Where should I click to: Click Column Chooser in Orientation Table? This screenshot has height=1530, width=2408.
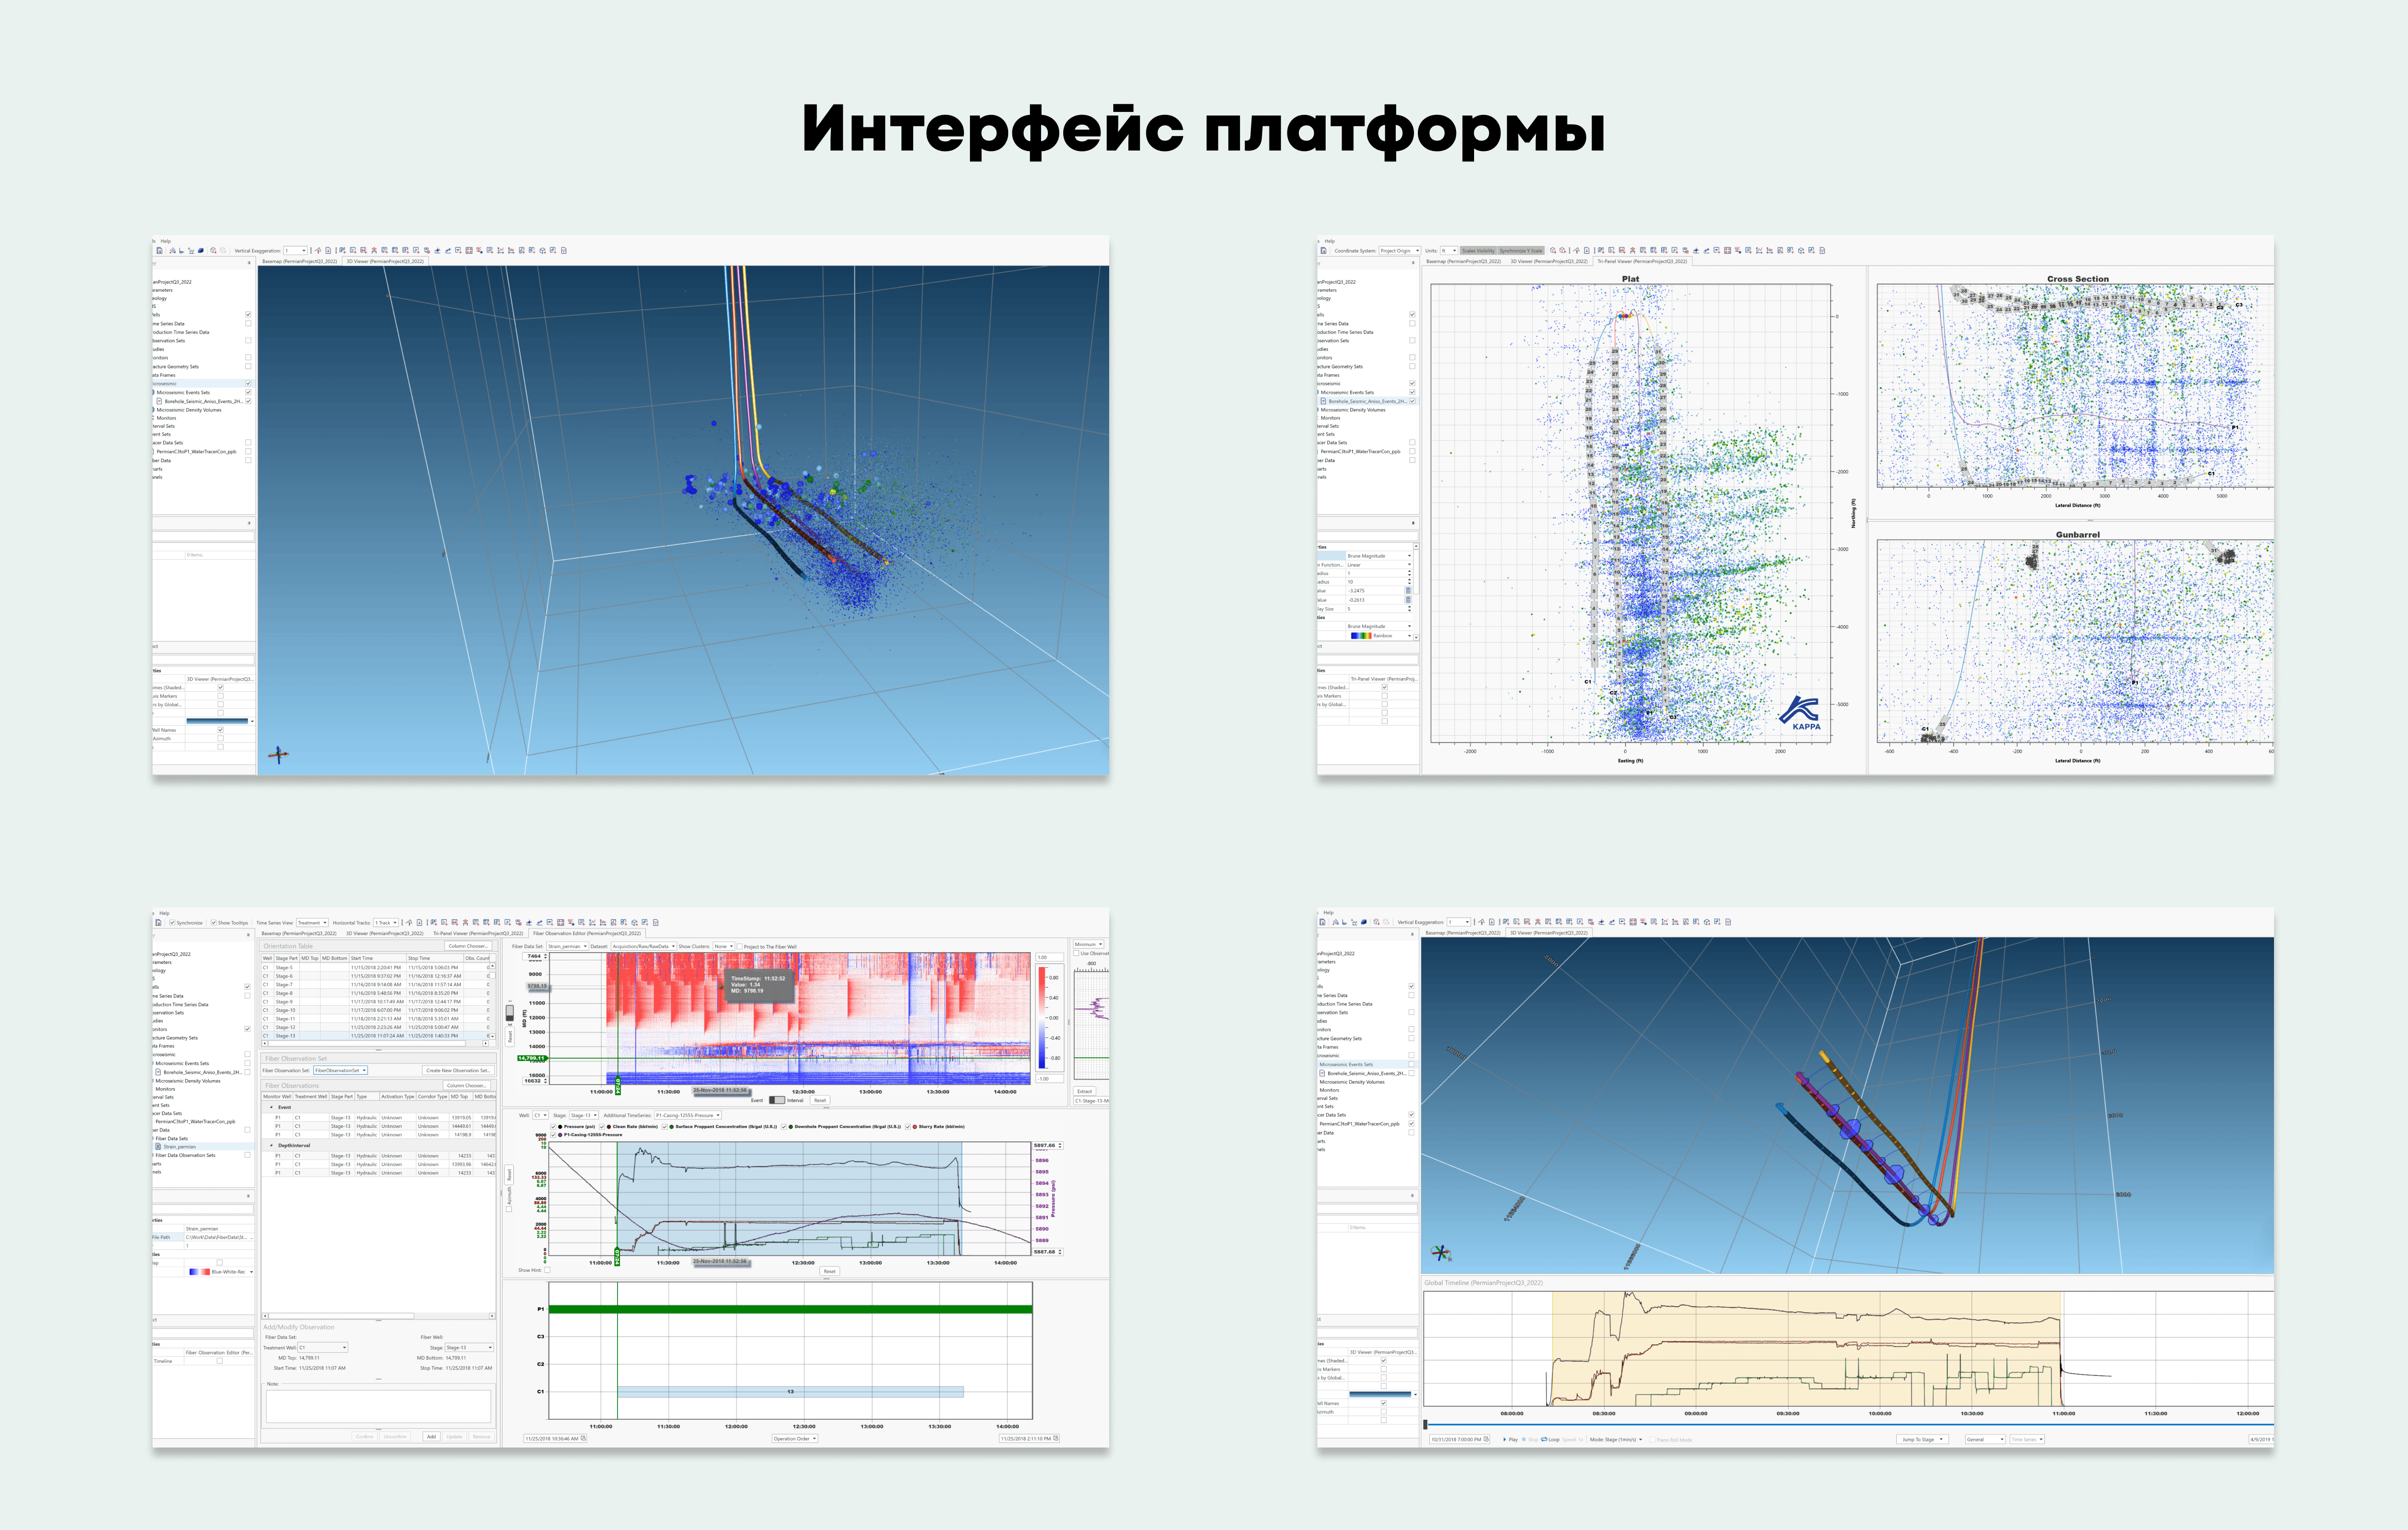[467, 946]
